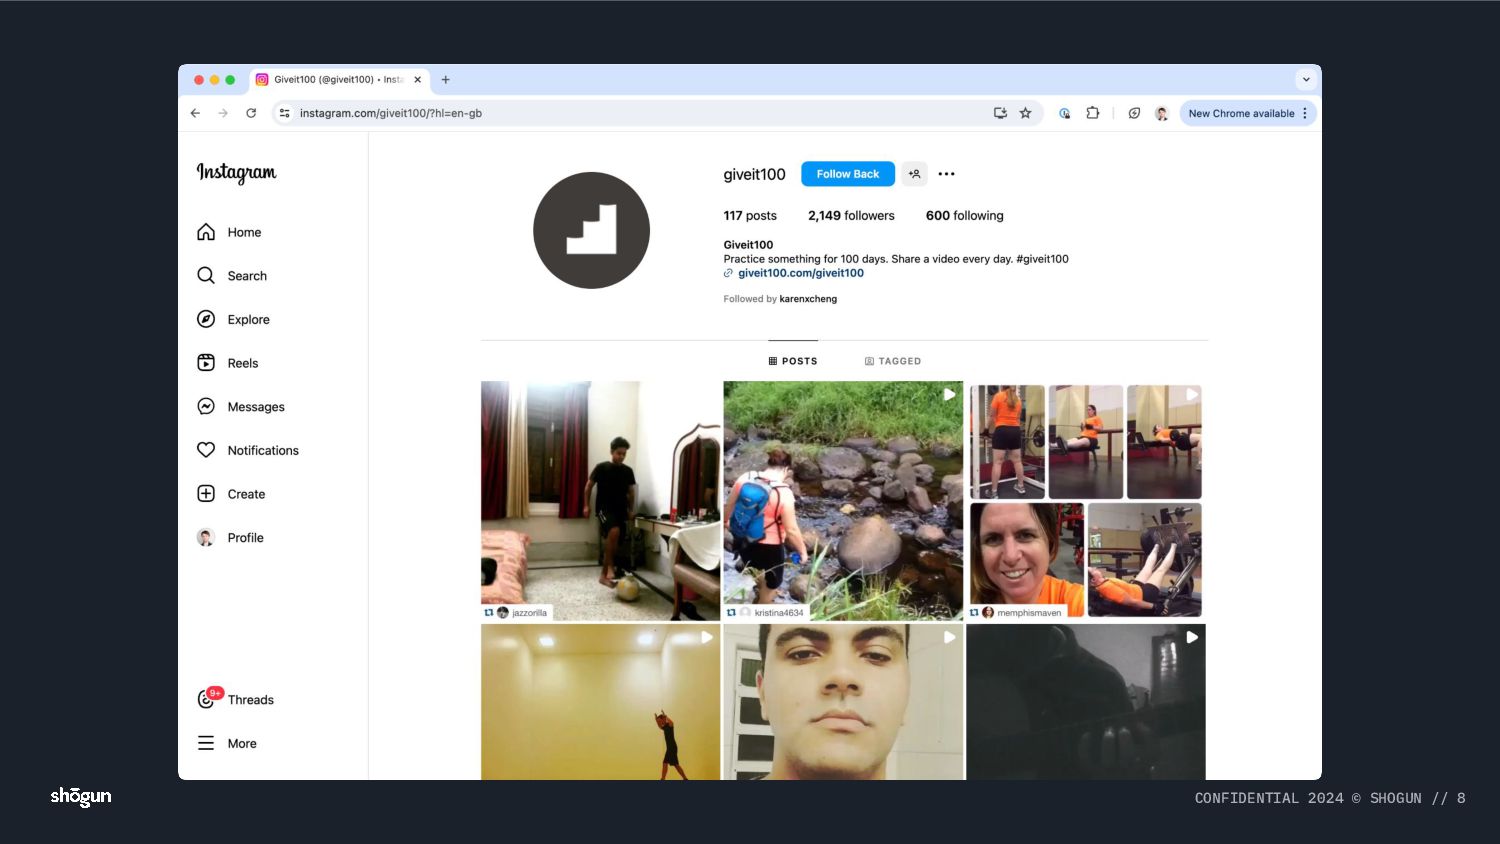This screenshot has width=1500, height=844.
Task: Click the address bar URL field
Action: (x=640, y=113)
